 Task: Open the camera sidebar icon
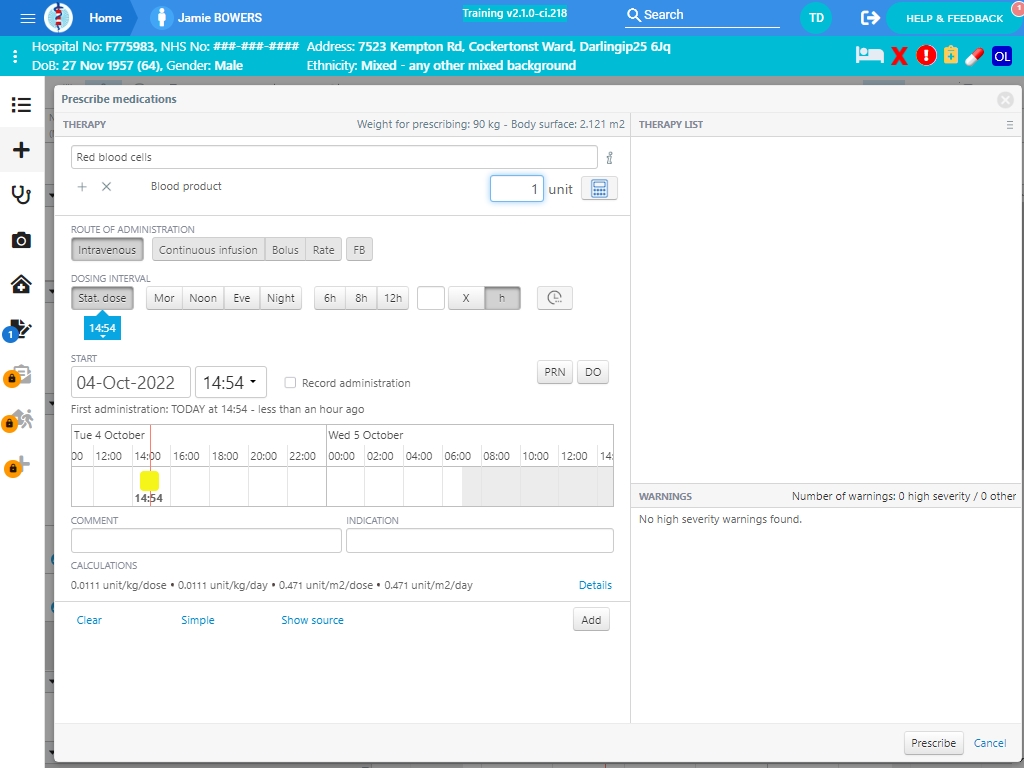coord(22,240)
